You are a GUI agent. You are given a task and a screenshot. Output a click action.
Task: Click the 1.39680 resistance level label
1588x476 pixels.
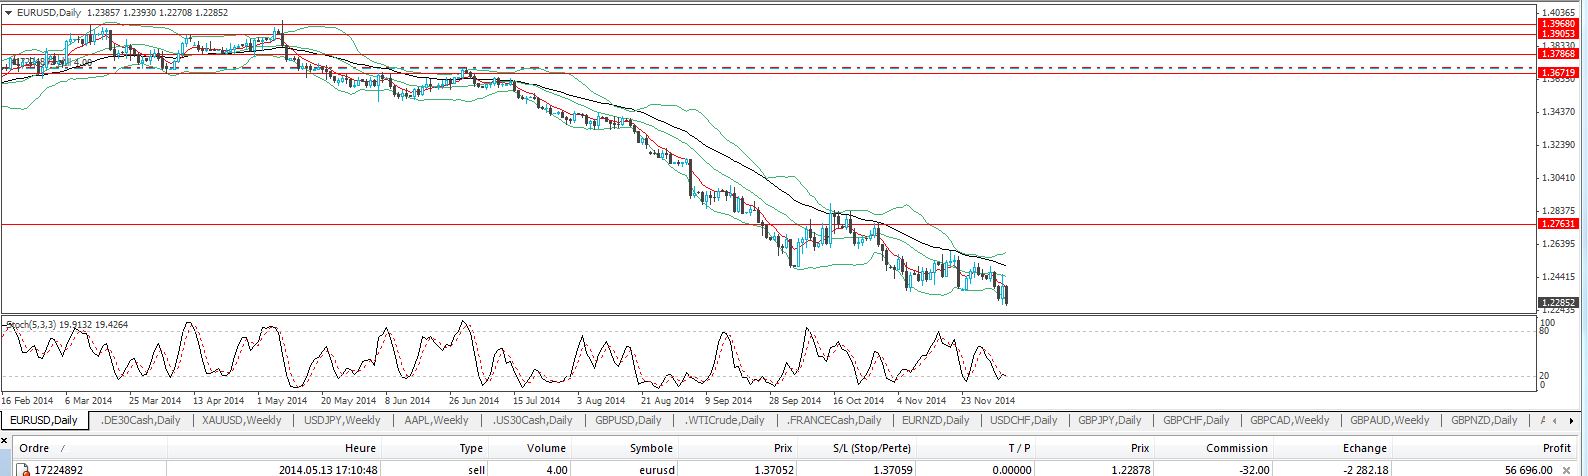1558,24
